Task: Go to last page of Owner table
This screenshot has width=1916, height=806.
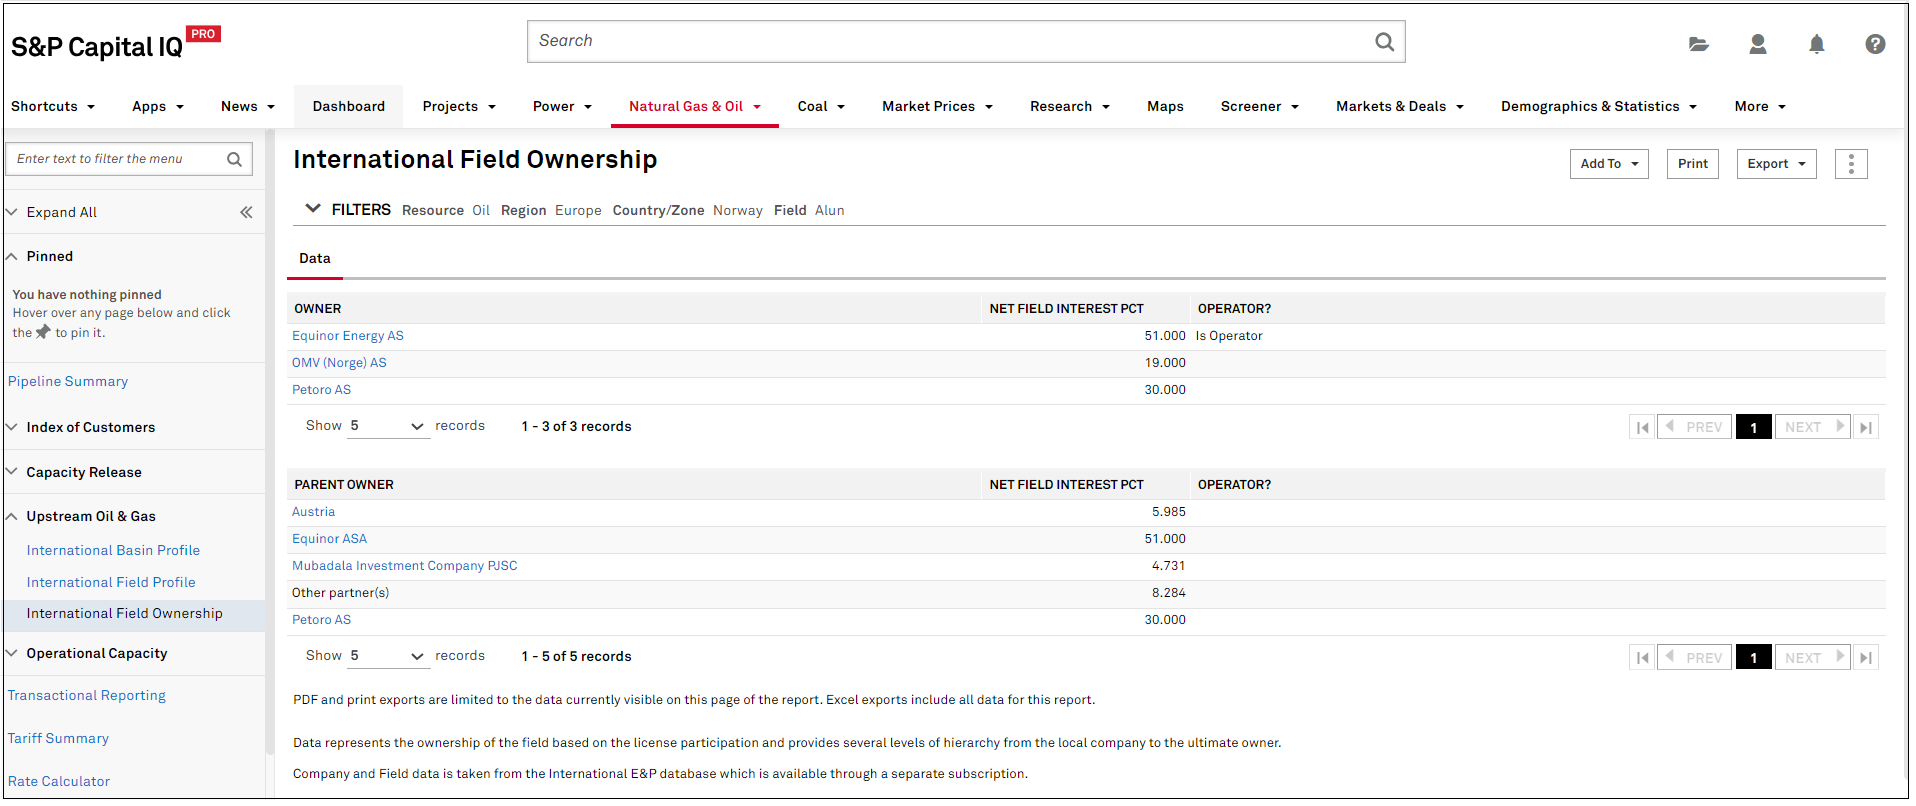Action: pyautogui.click(x=1865, y=427)
